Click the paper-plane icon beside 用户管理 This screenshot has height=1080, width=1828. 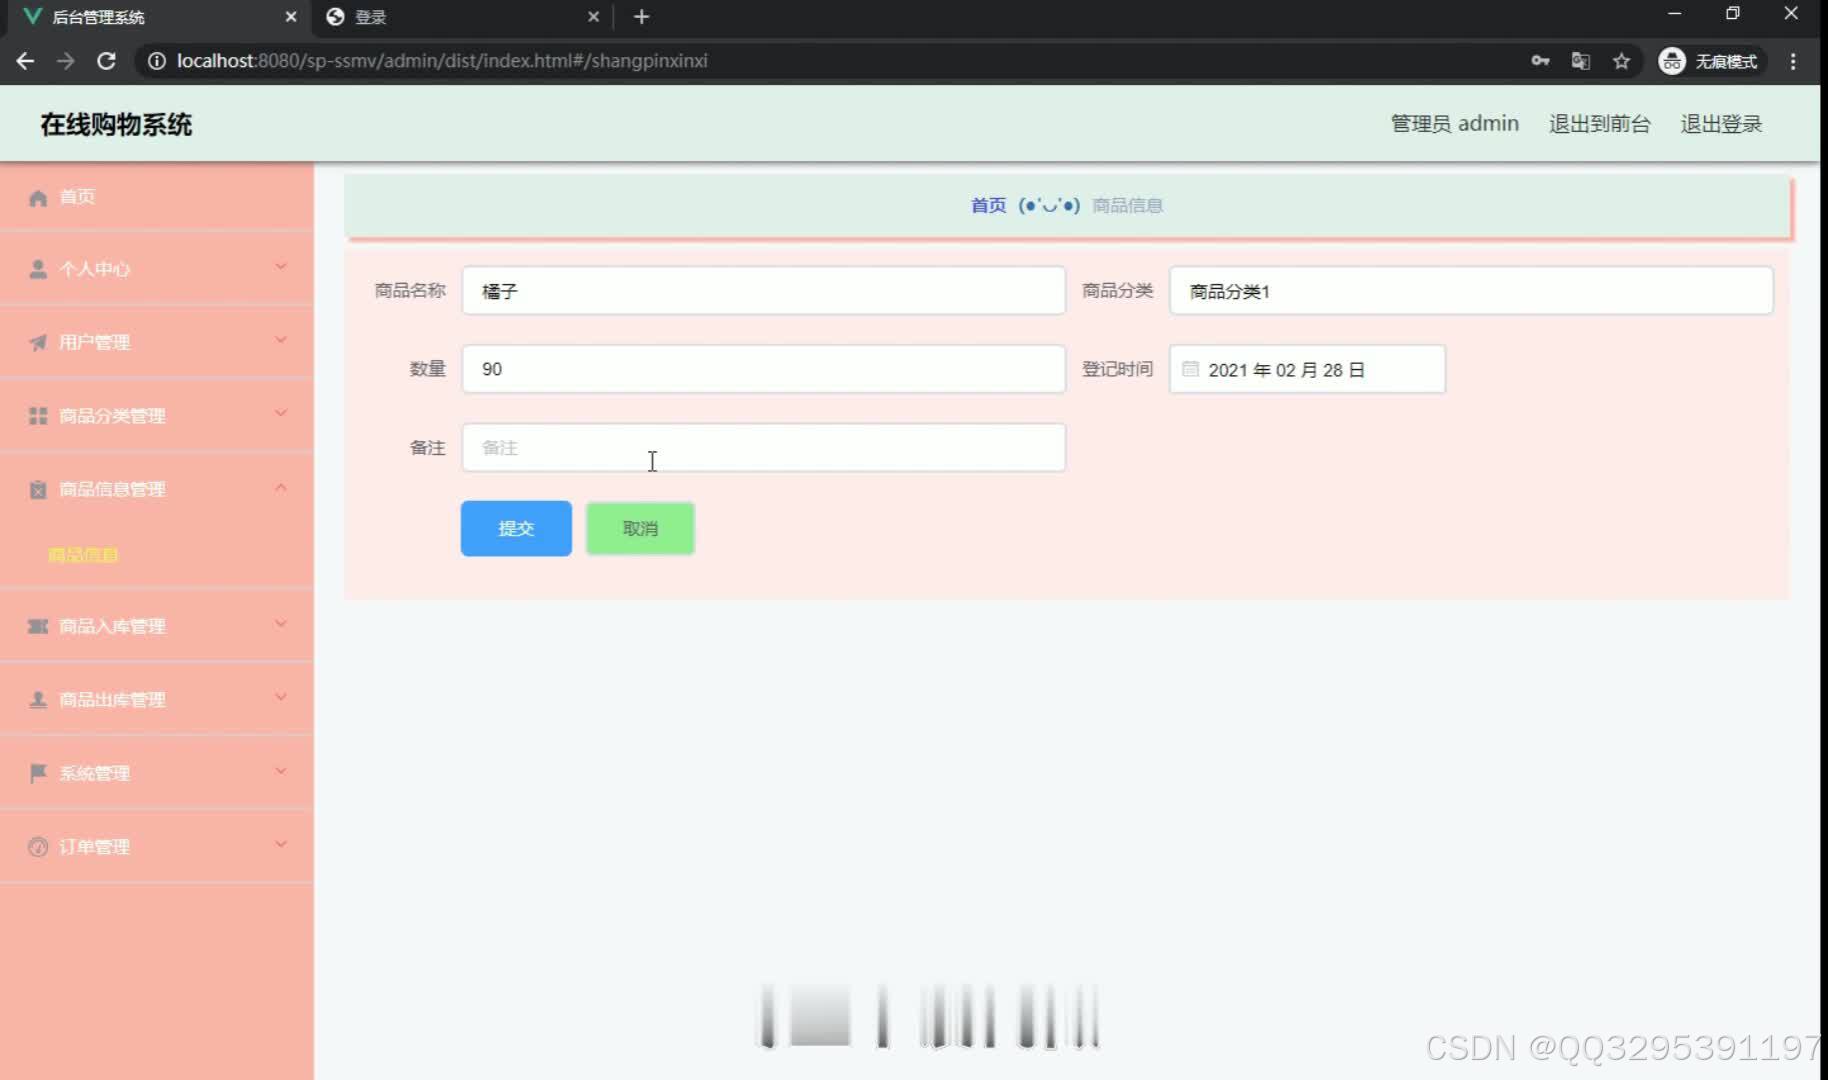click(x=38, y=342)
